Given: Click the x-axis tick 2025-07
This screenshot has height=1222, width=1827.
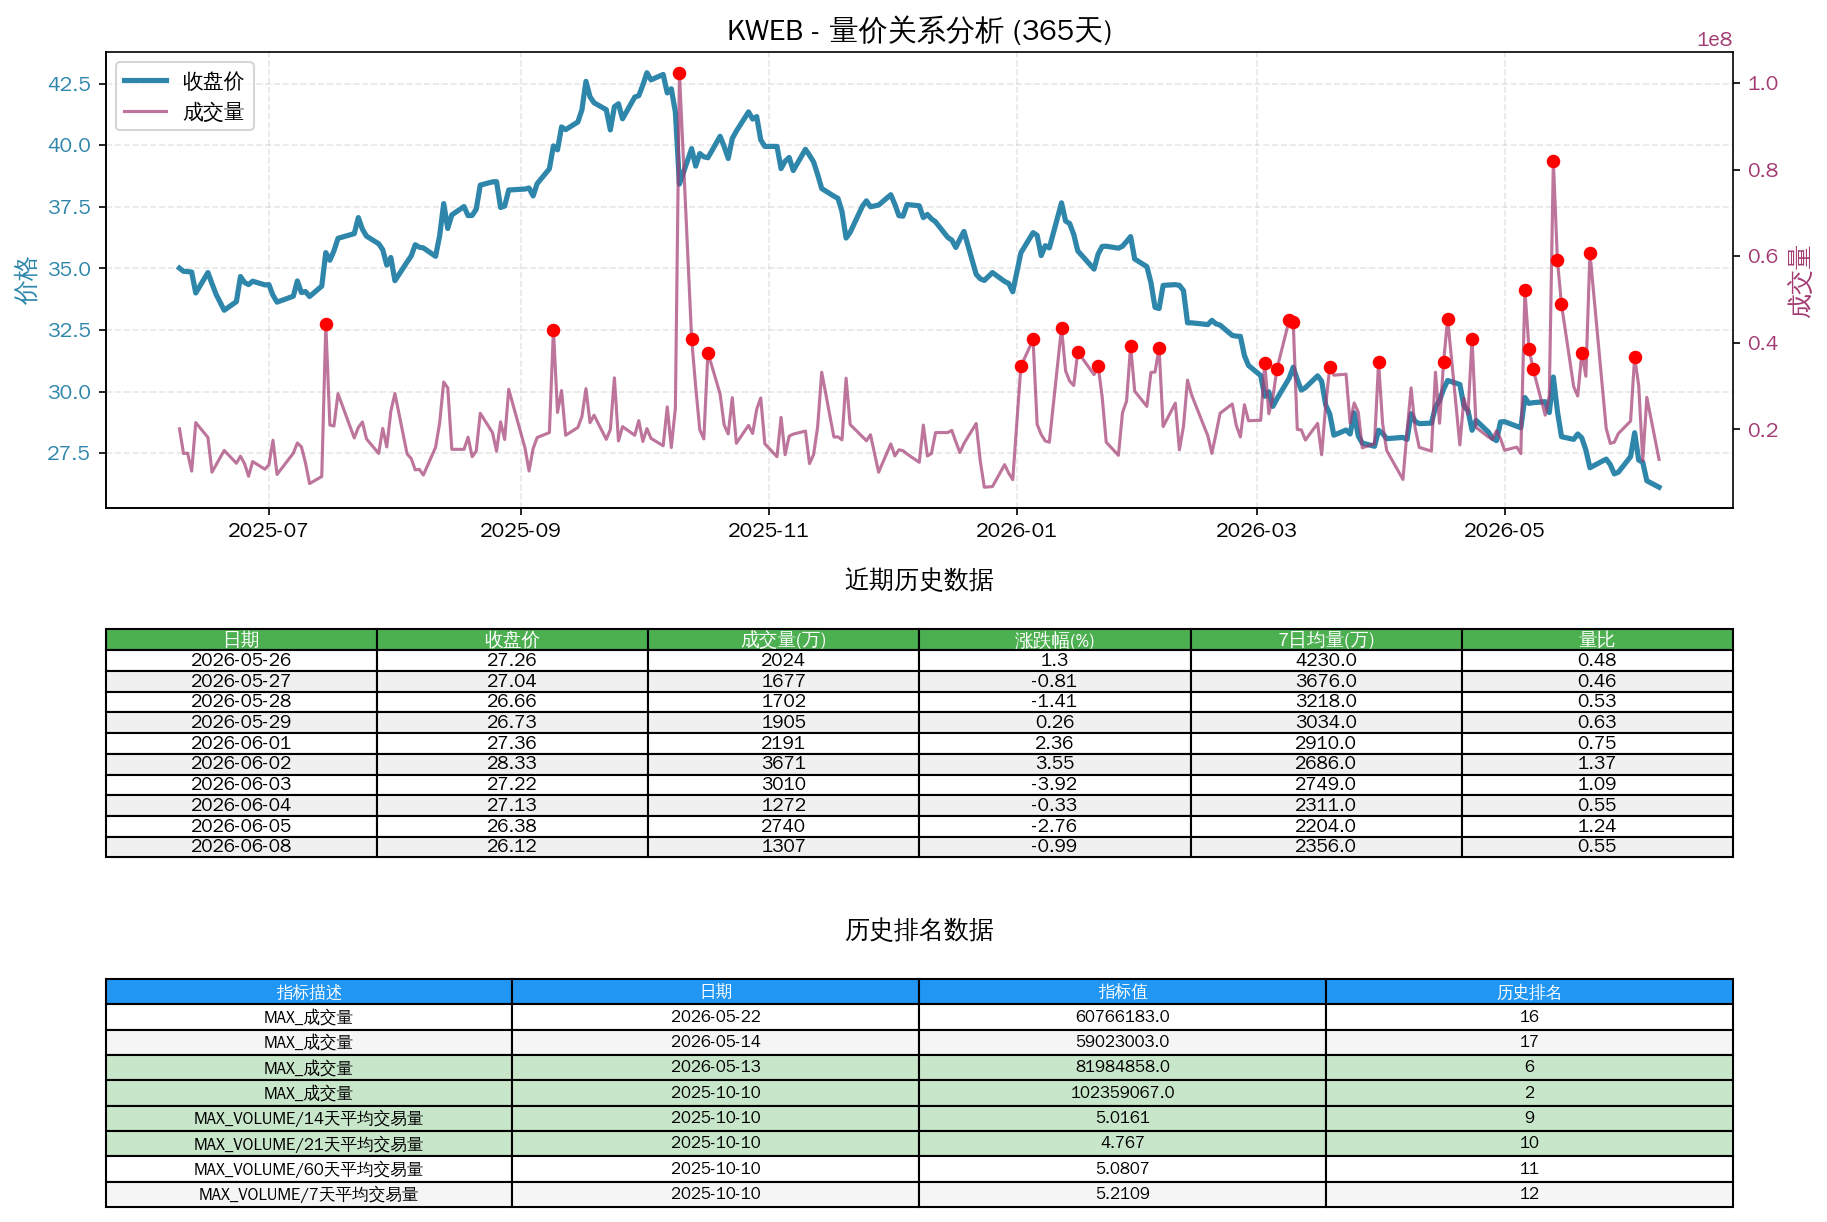Looking at the screenshot, I should [x=268, y=530].
